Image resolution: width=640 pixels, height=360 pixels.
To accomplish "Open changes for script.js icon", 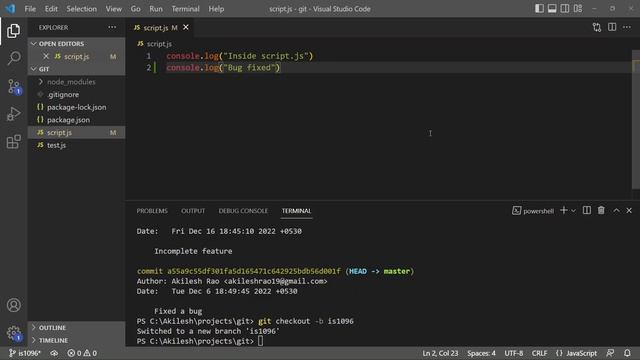I will pyautogui.click(x=597, y=27).
